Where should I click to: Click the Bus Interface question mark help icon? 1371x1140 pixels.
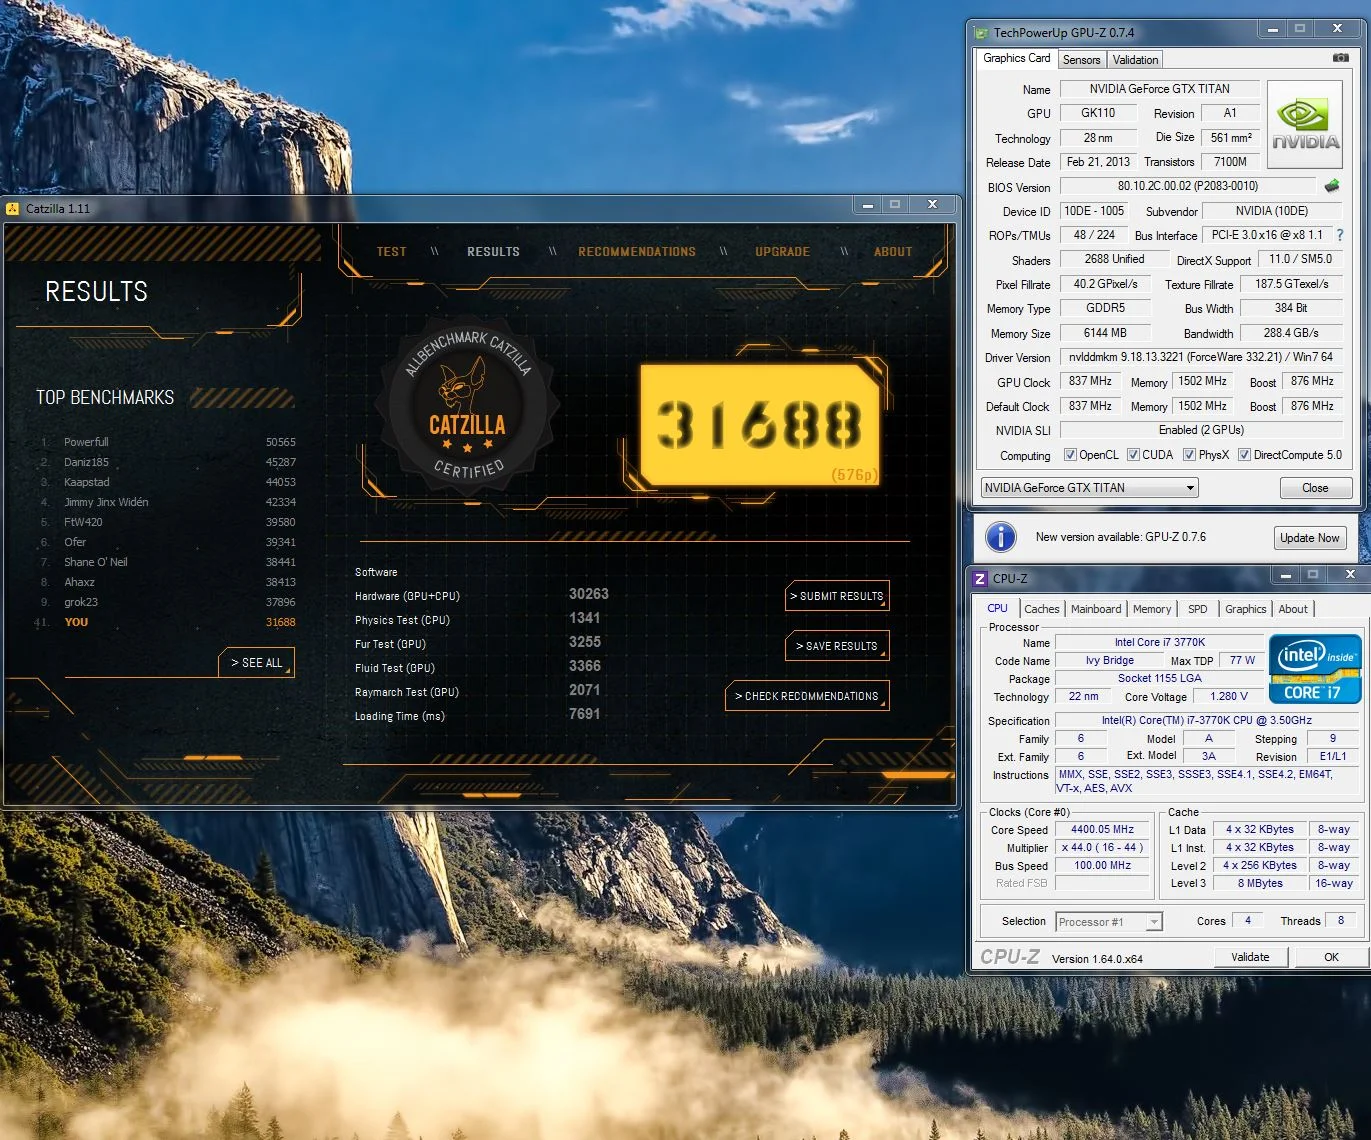pos(1340,235)
